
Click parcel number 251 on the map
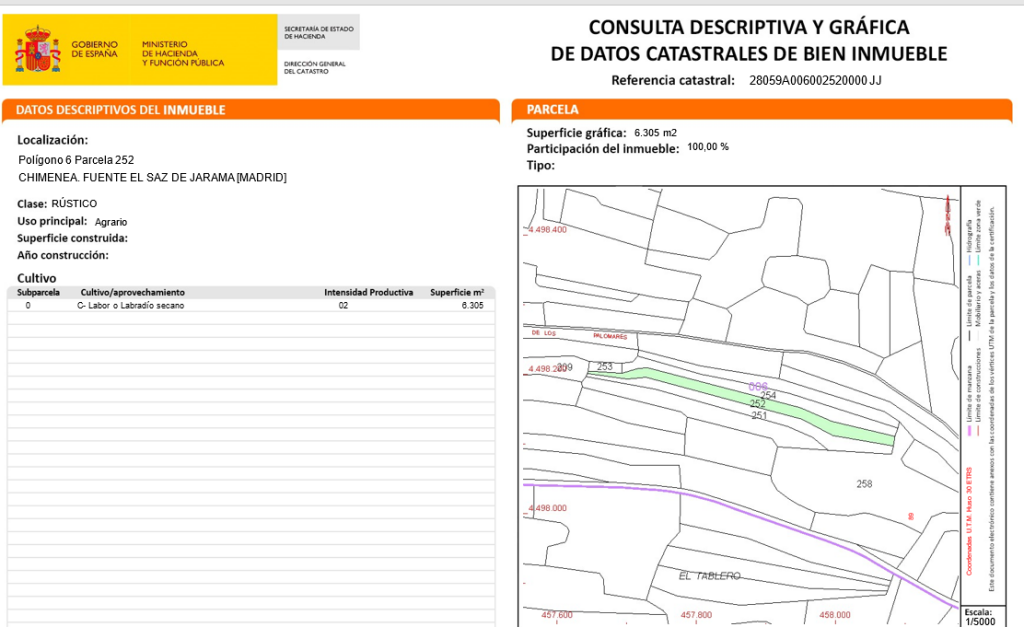coord(759,415)
